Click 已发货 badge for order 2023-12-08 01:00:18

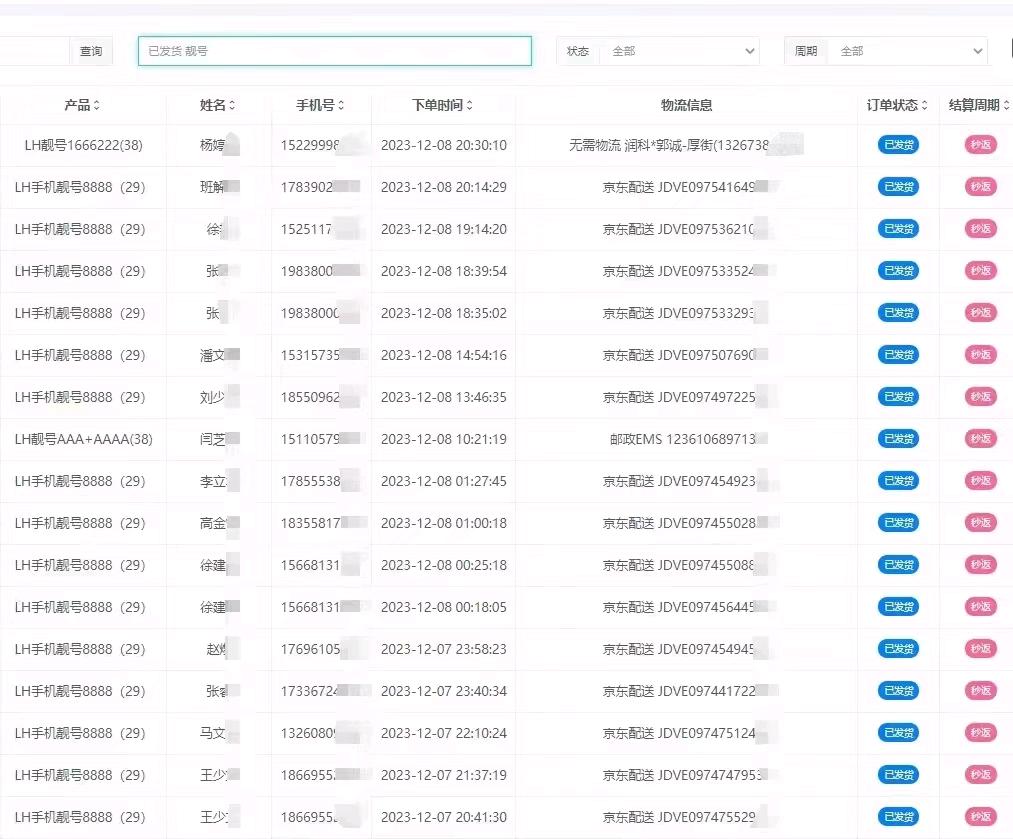(898, 523)
